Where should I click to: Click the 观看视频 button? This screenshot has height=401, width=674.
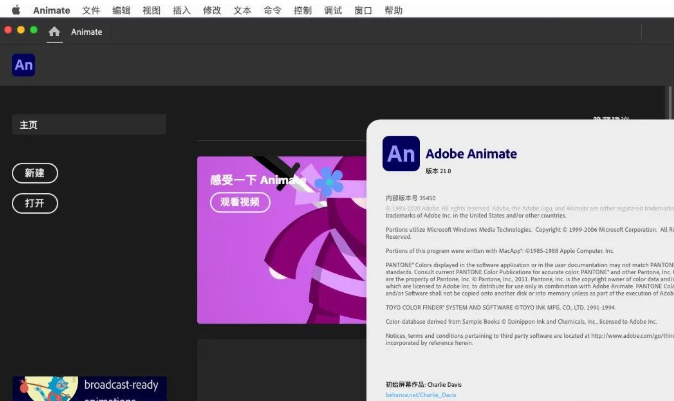coord(240,202)
